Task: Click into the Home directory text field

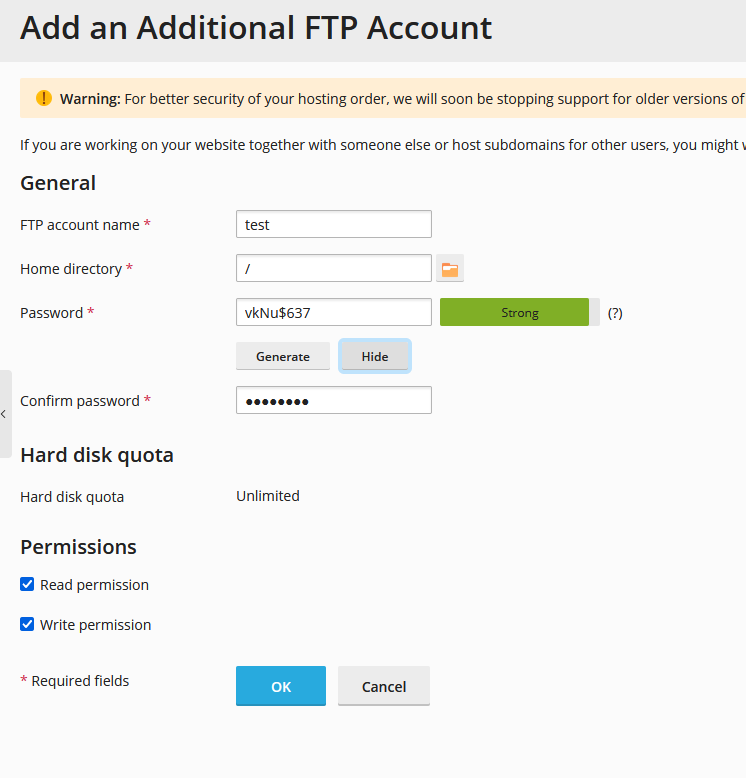Action: 334,268
